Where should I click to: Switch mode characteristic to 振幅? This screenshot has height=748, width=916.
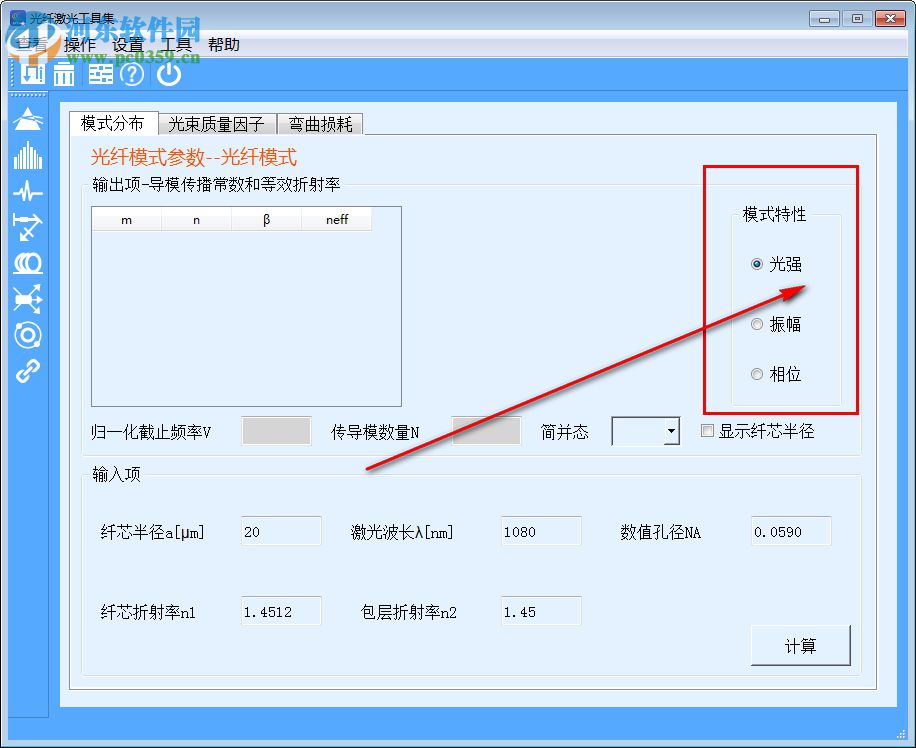pyautogui.click(x=757, y=324)
